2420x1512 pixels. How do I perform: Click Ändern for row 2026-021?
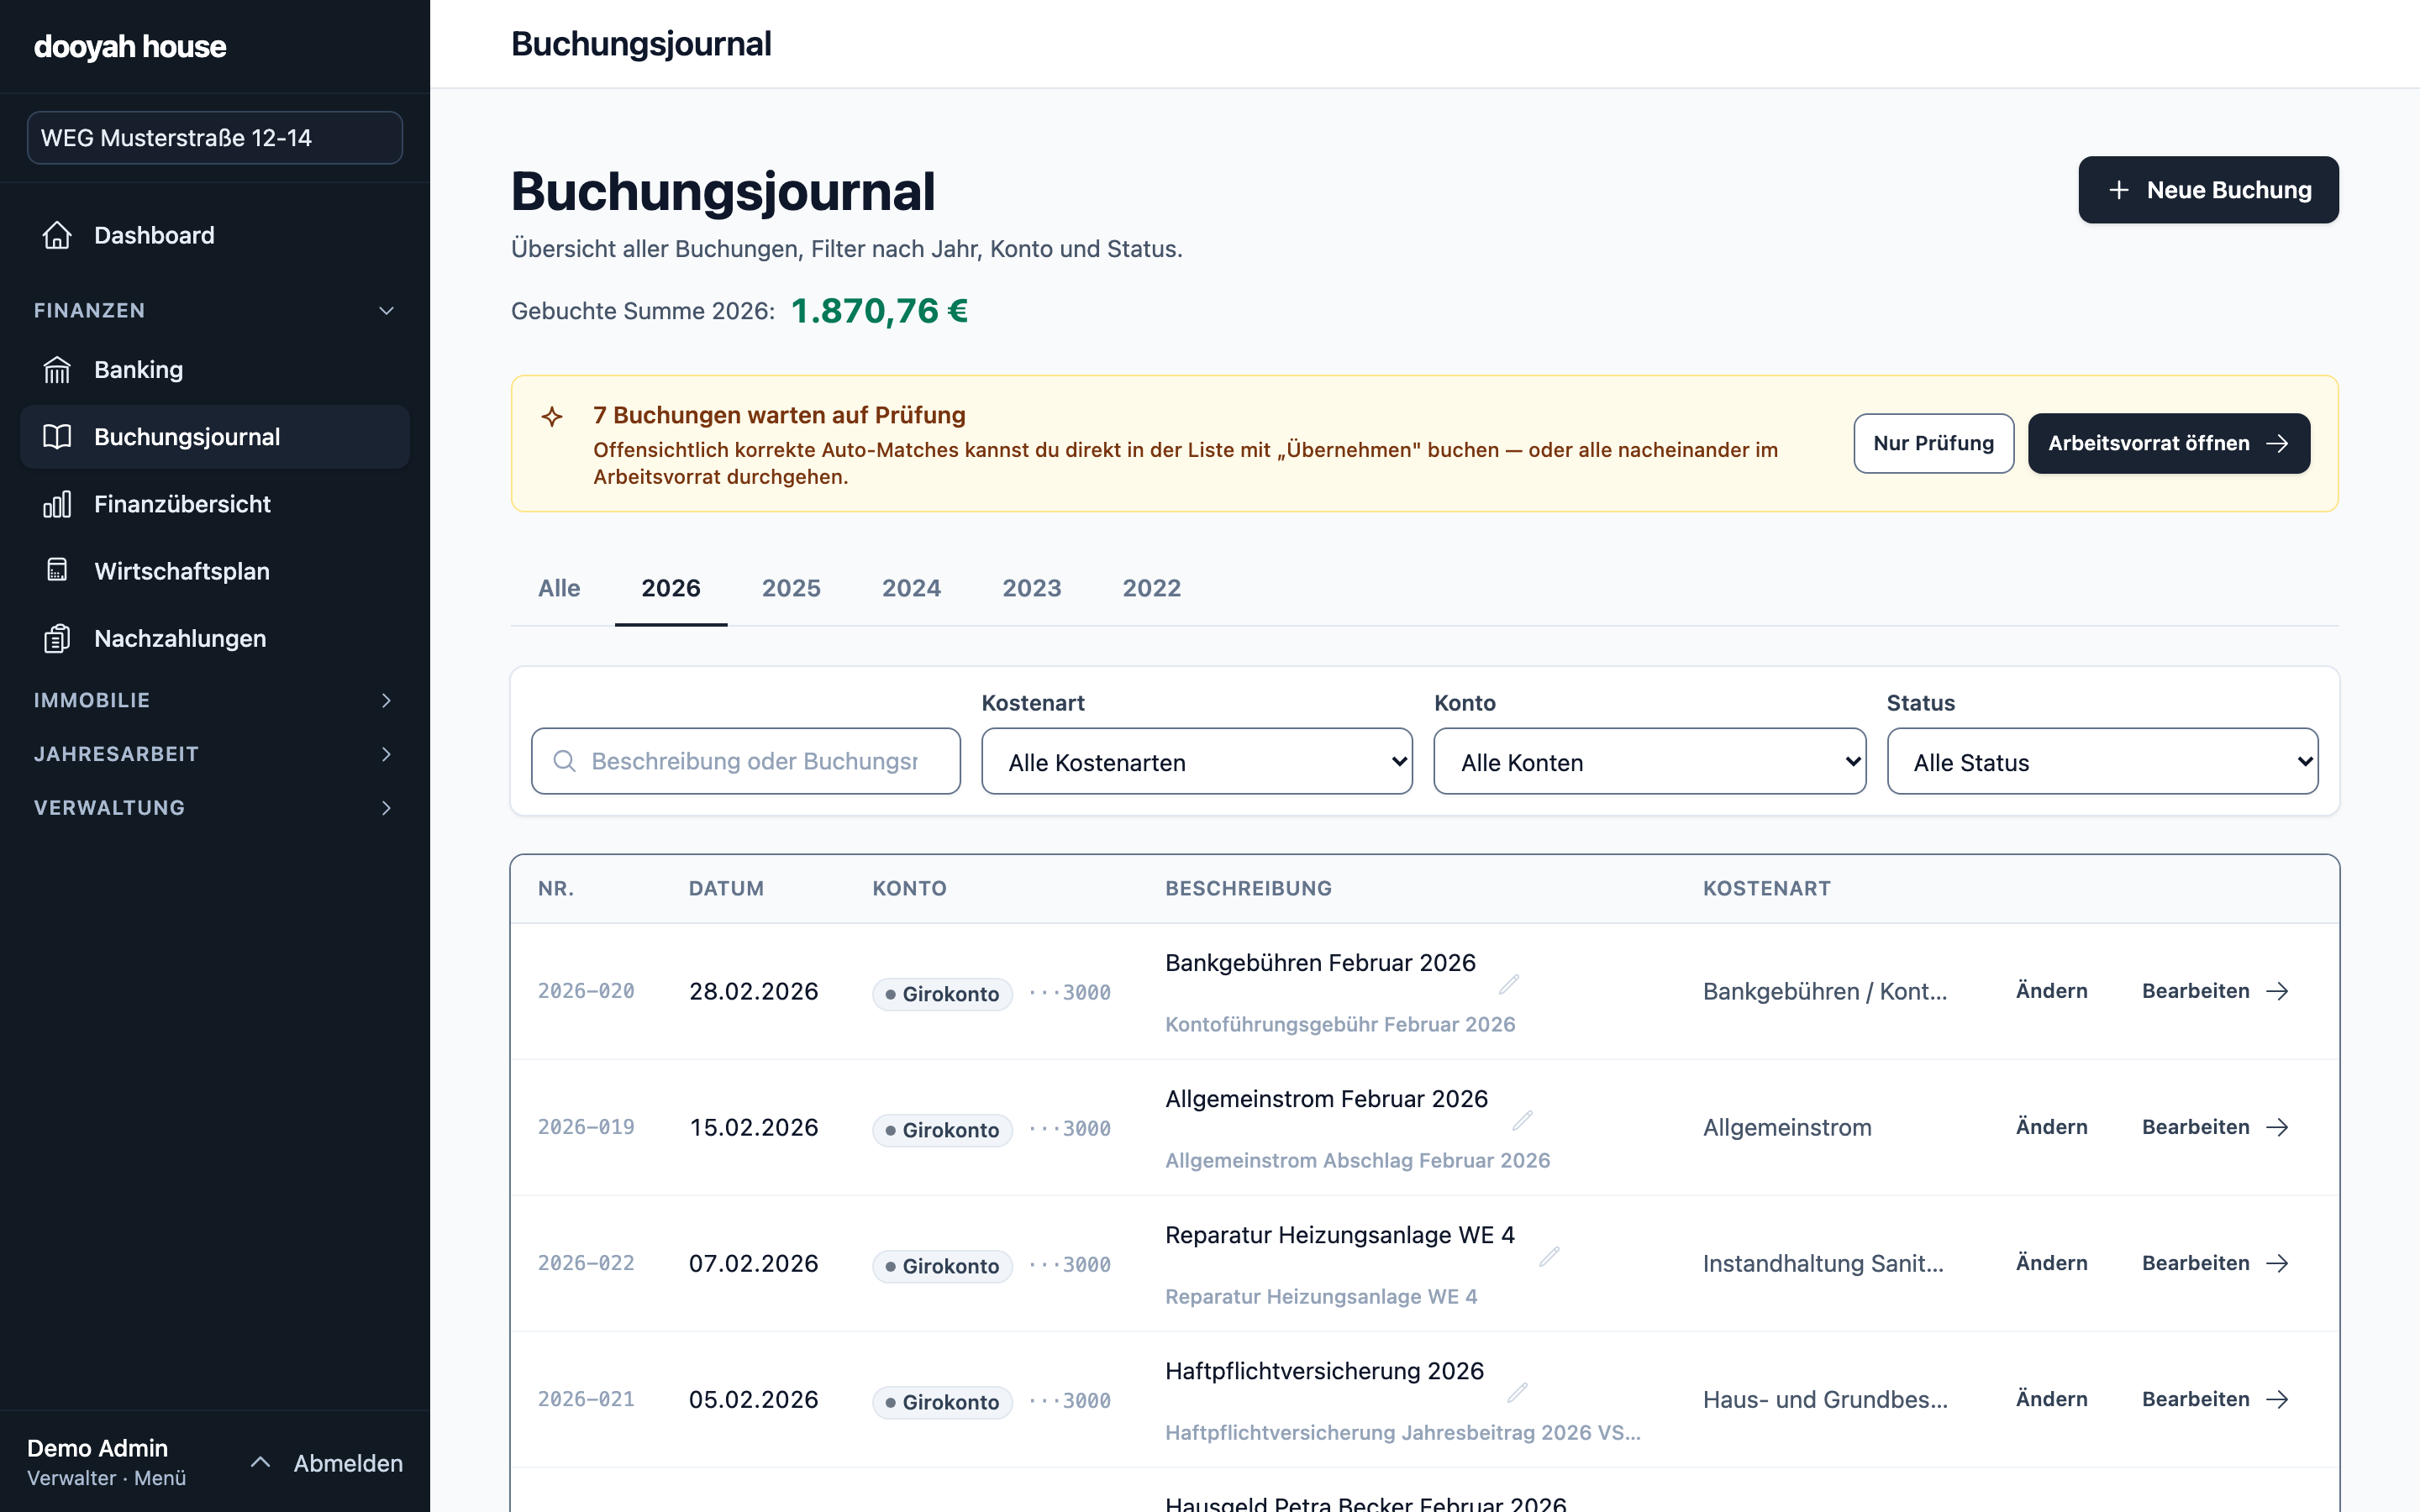[2051, 1399]
